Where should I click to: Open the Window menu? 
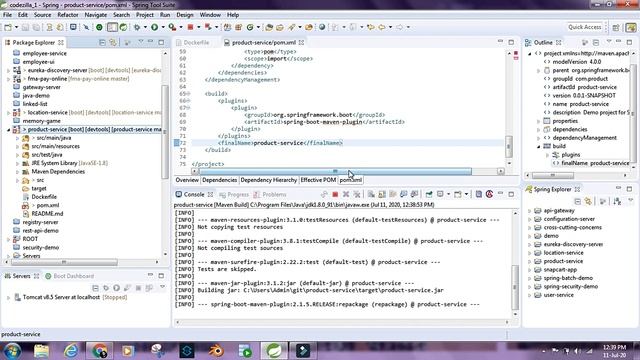[210, 15]
